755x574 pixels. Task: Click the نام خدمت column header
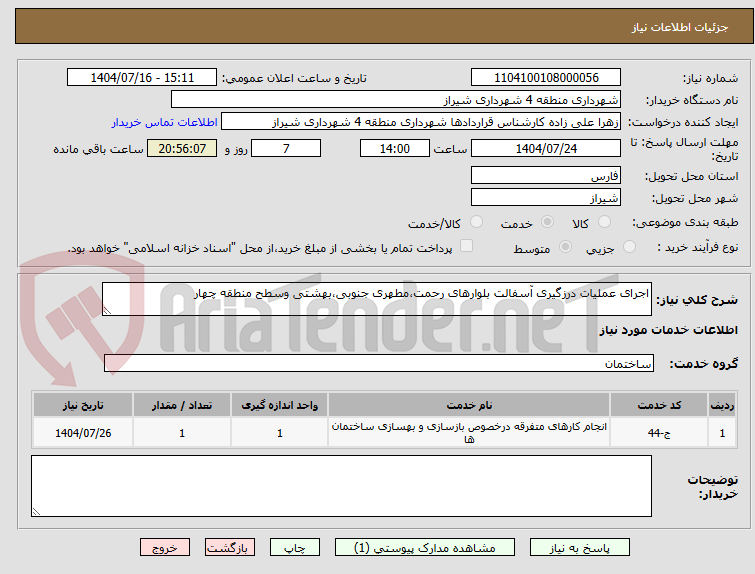(x=469, y=405)
